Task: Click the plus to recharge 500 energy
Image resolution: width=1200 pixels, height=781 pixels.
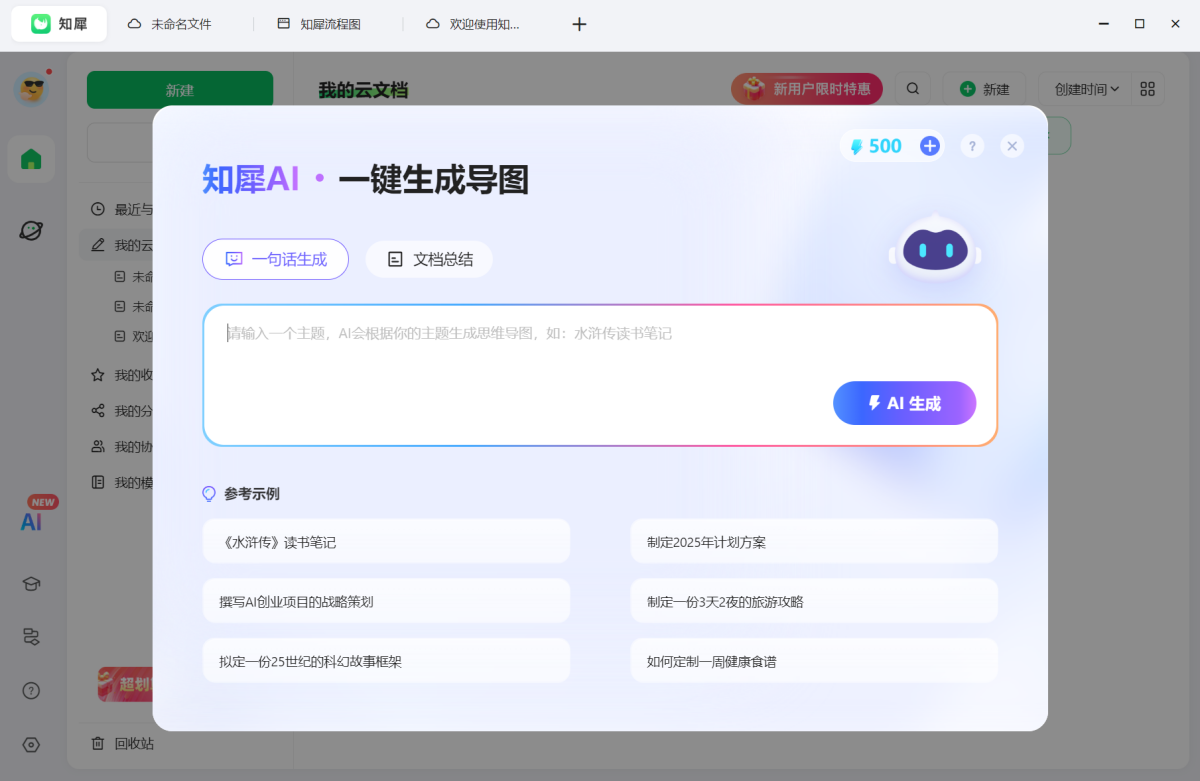Action: click(929, 145)
